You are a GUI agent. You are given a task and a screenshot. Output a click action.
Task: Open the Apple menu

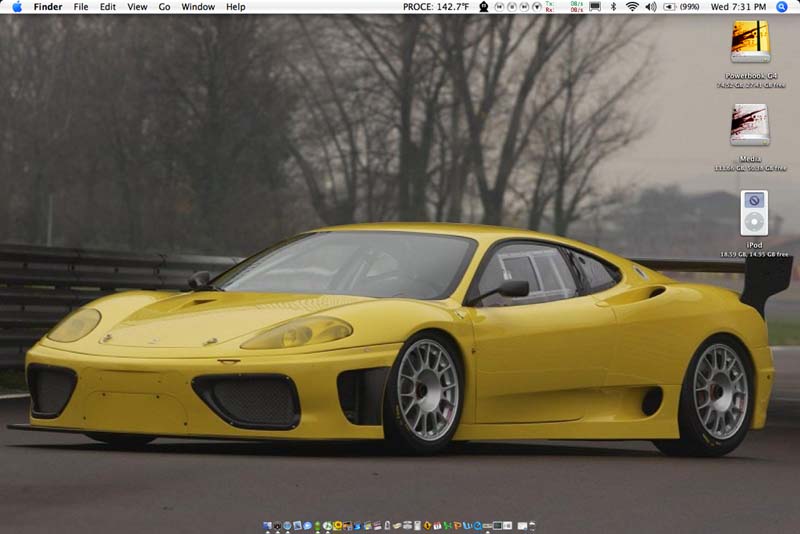17,7
